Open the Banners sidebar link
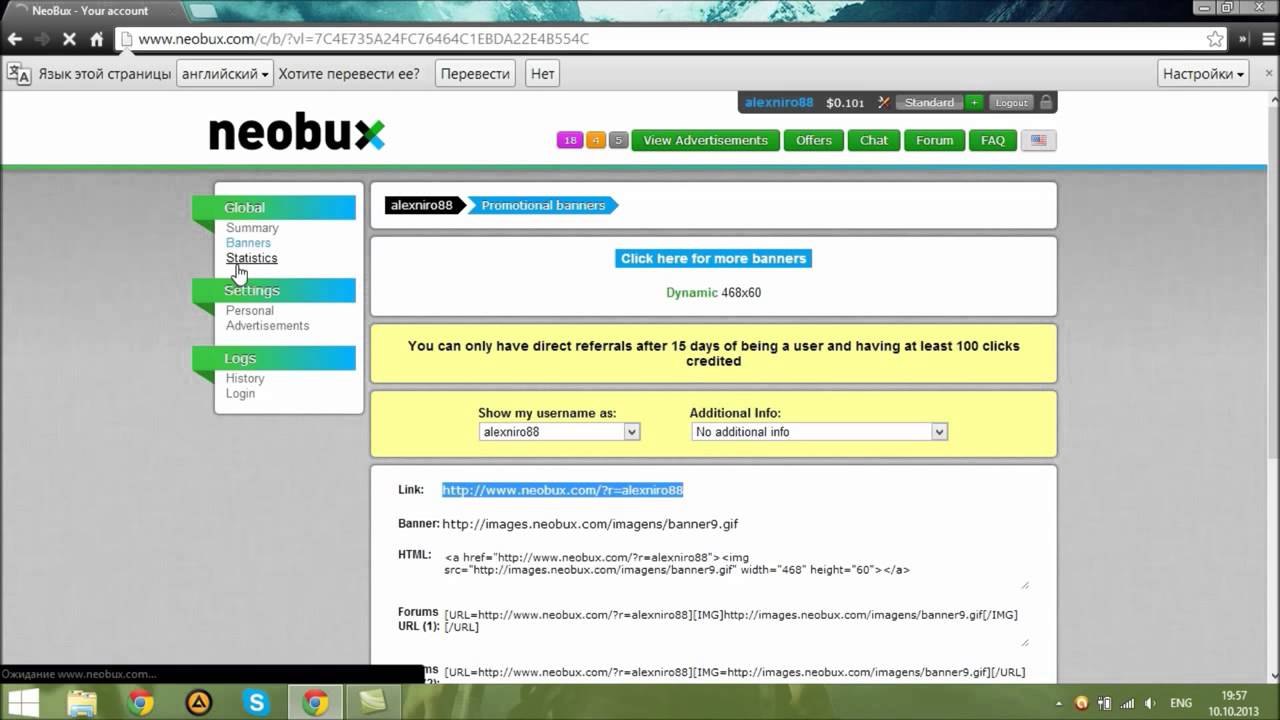This screenshot has width=1280, height=720. [x=248, y=243]
